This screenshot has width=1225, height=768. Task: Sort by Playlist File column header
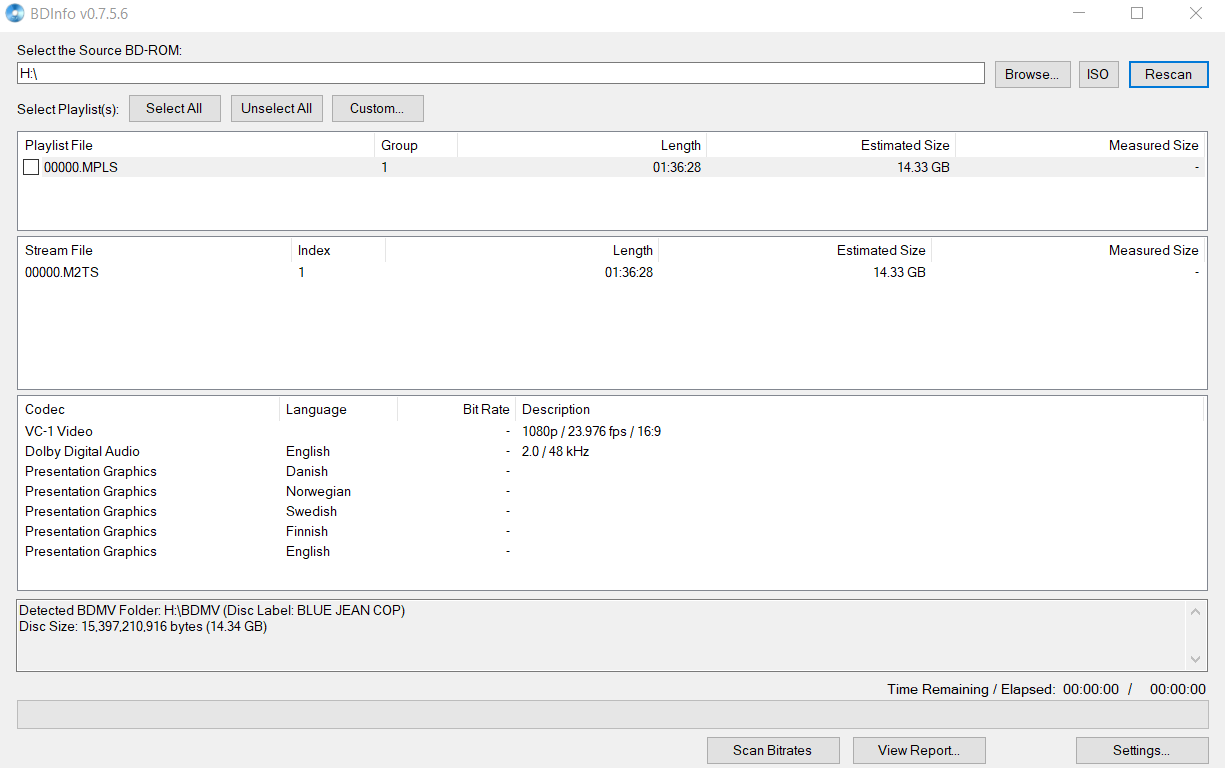click(x=196, y=145)
